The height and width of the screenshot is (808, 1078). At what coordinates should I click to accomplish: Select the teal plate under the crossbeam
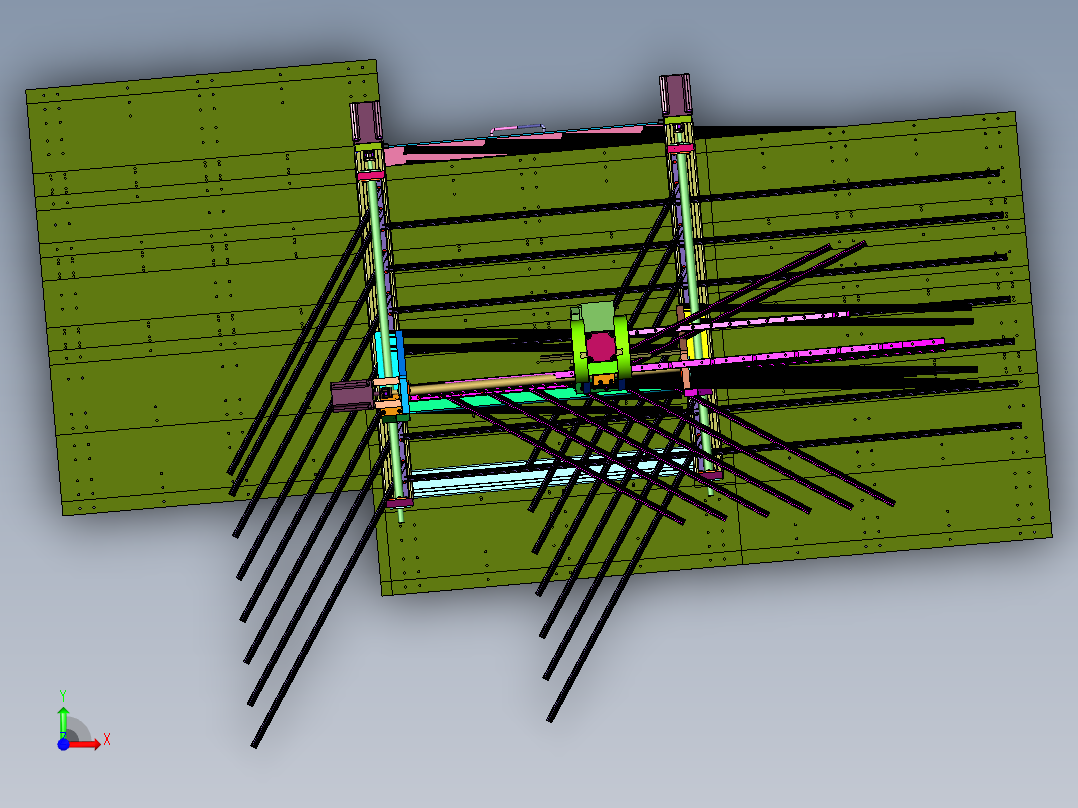pyautogui.click(x=492, y=401)
